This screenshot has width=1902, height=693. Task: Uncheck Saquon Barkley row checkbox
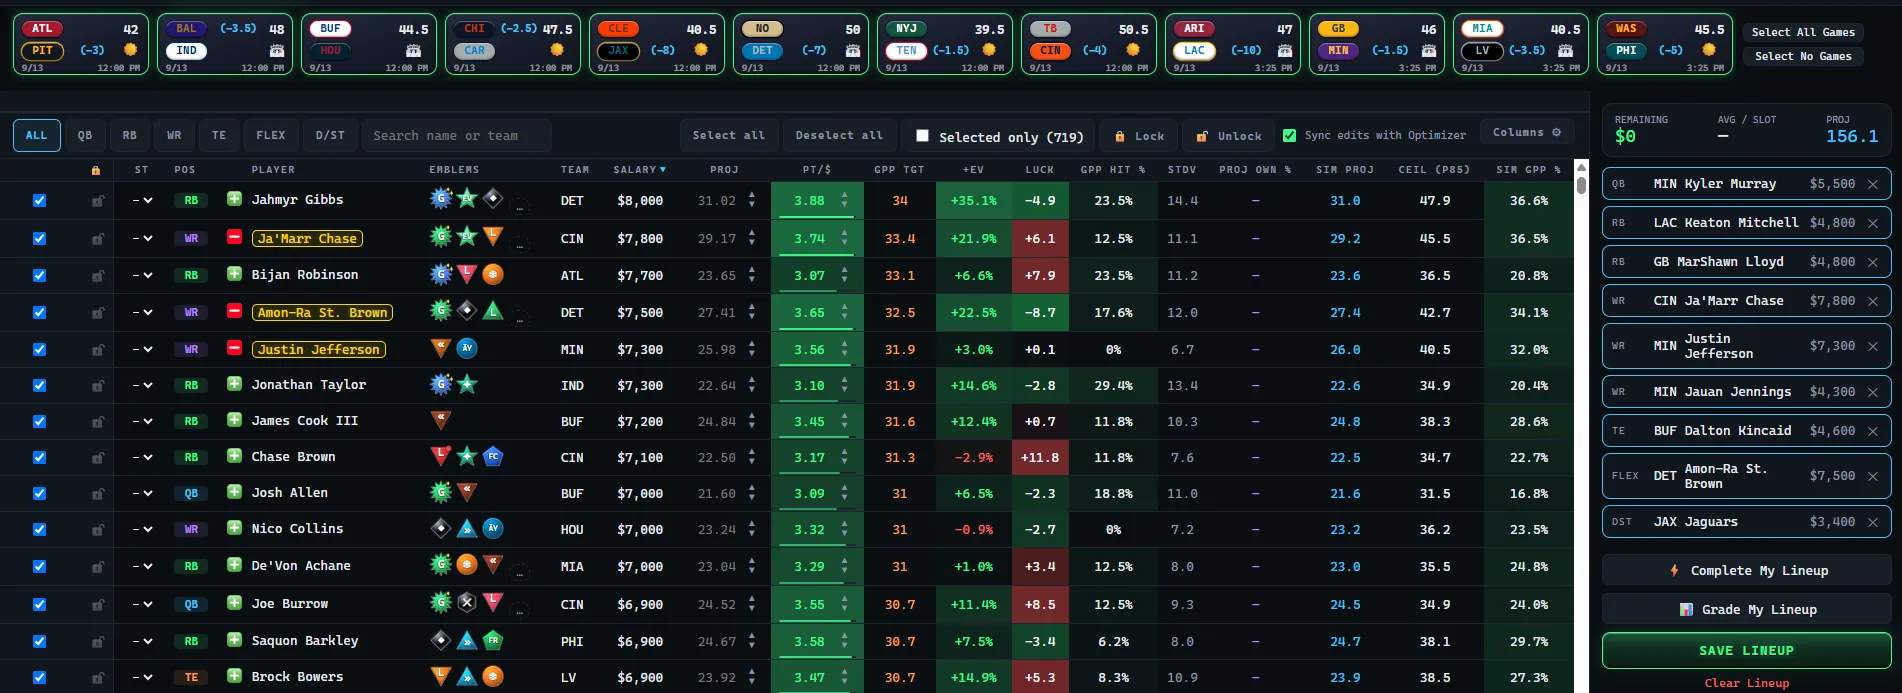point(39,642)
